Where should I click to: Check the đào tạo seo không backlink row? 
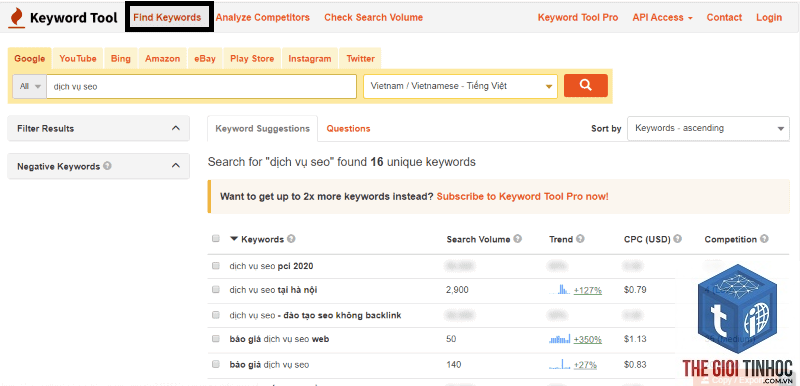coord(215,315)
